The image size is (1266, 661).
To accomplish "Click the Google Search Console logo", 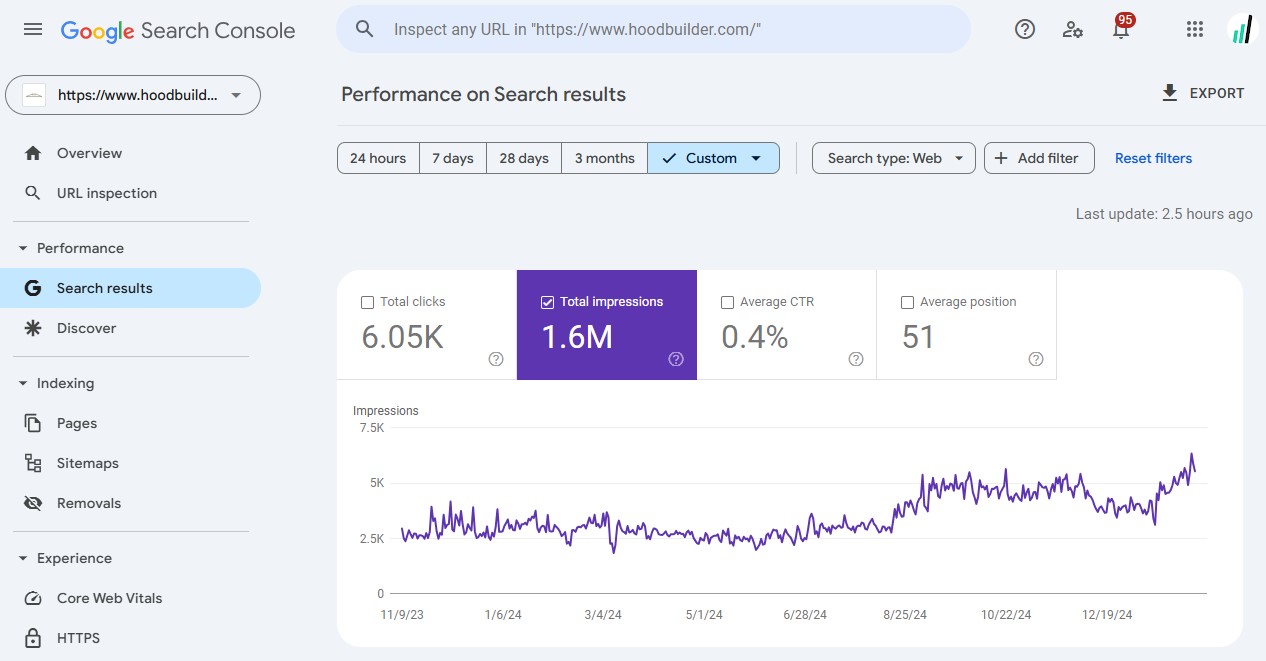I will tap(178, 31).
